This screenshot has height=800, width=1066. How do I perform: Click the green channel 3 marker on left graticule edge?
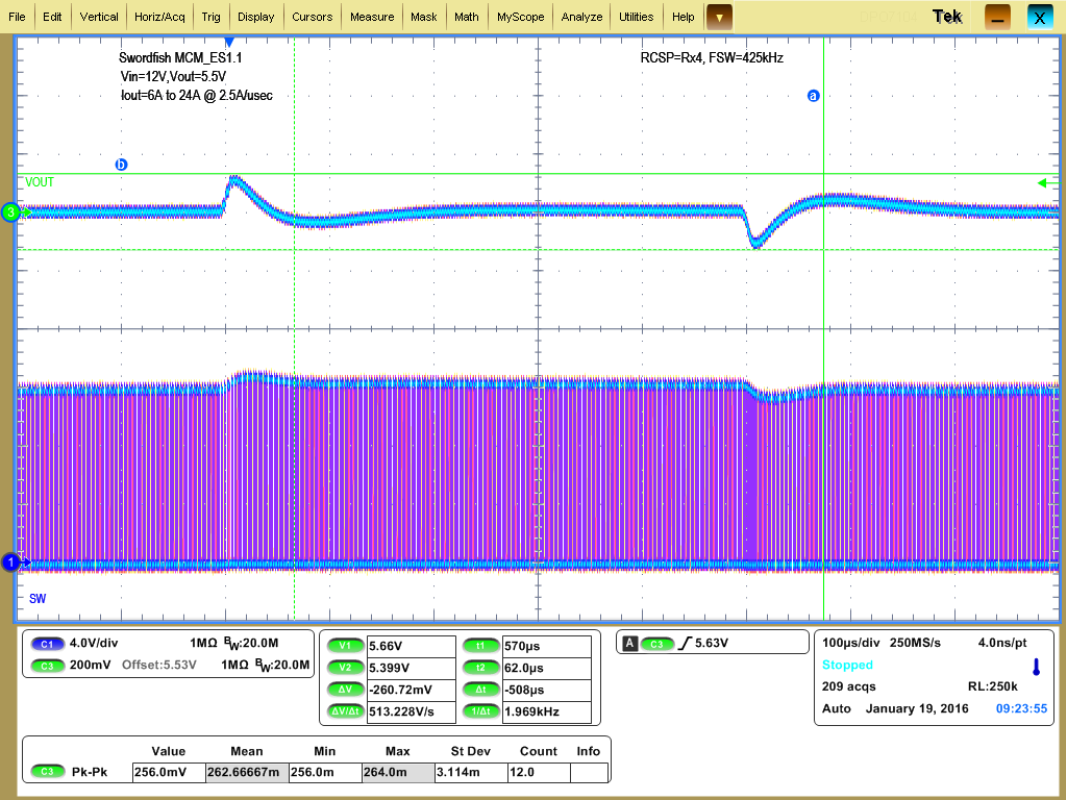[9, 212]
